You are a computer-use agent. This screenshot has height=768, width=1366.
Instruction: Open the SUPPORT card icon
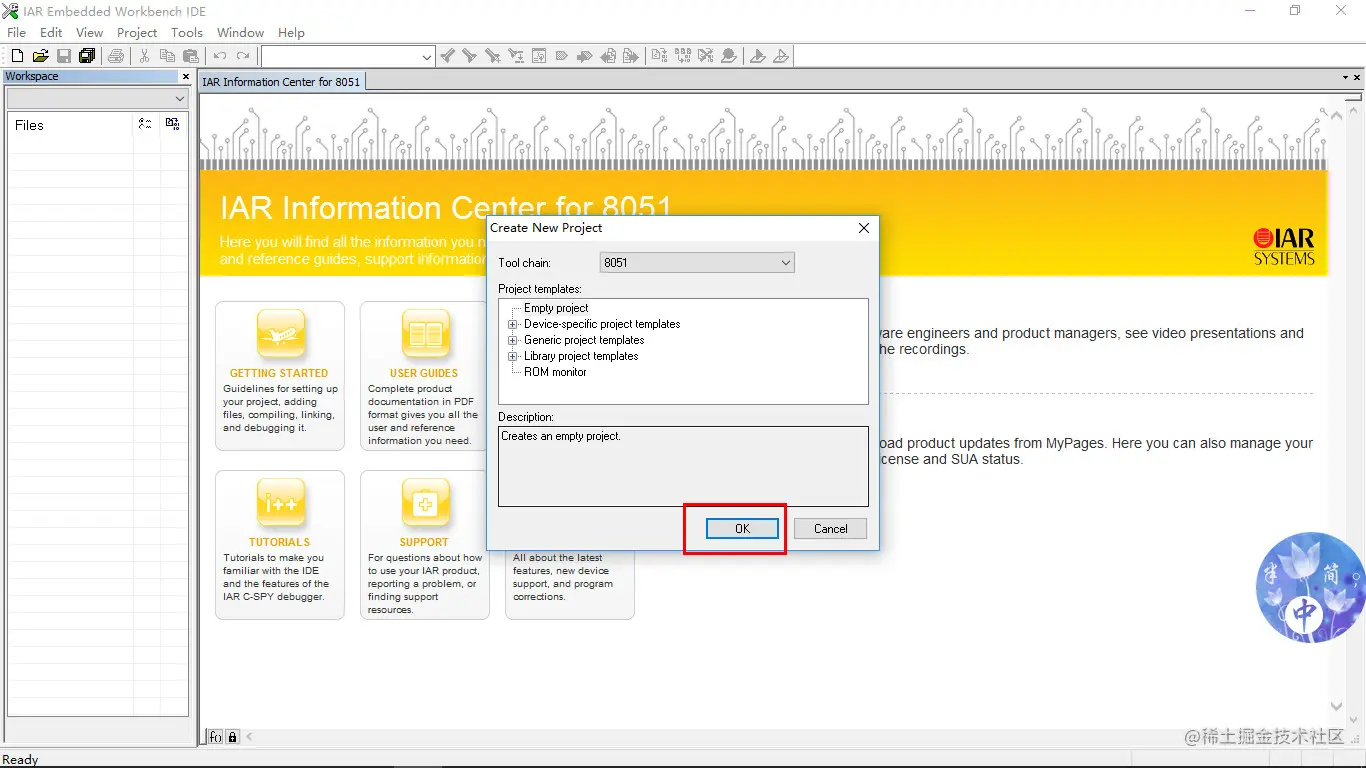click(x=426, y=503)
